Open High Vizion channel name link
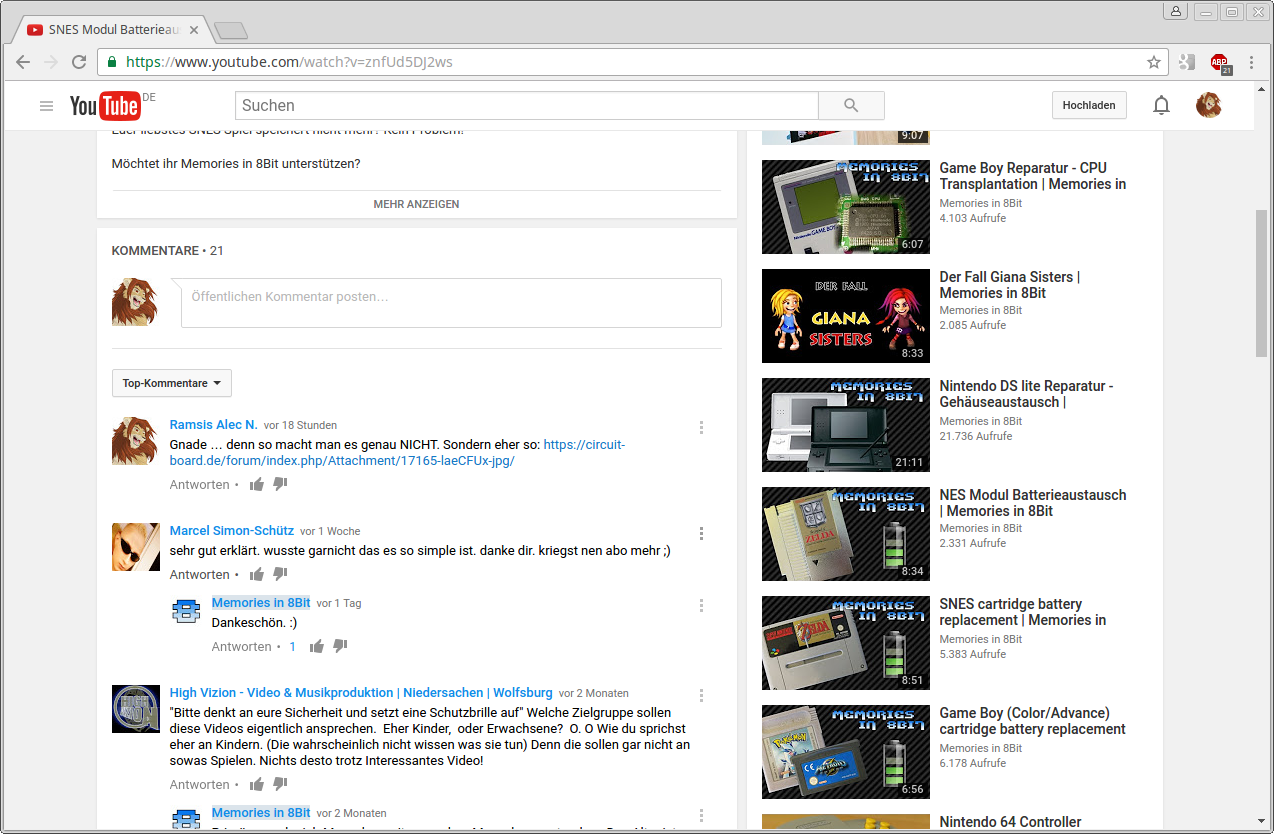 [x=361, y=692]
